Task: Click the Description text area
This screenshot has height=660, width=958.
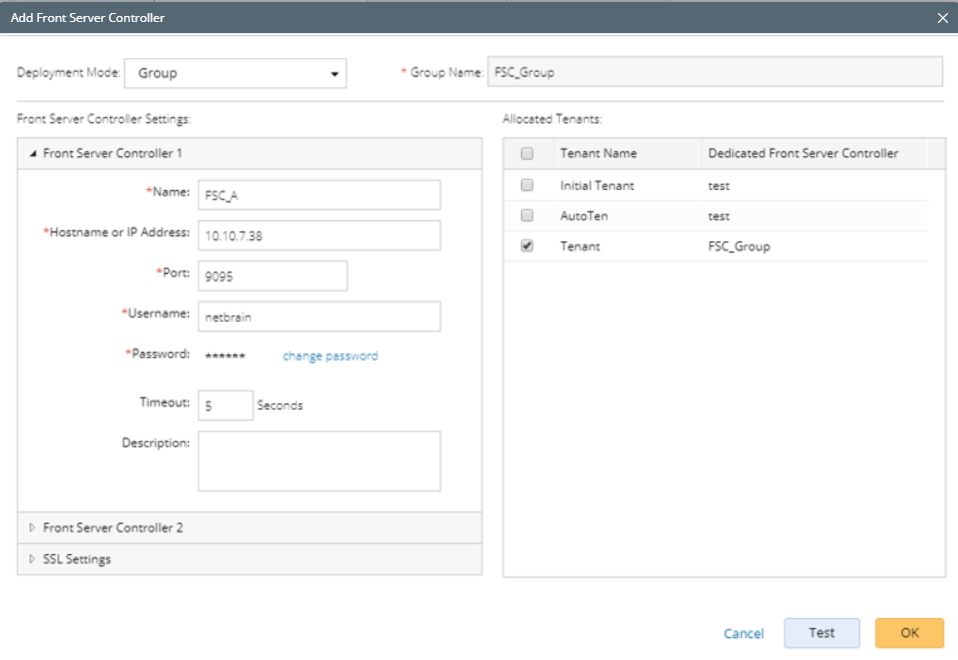Action: 319,461
